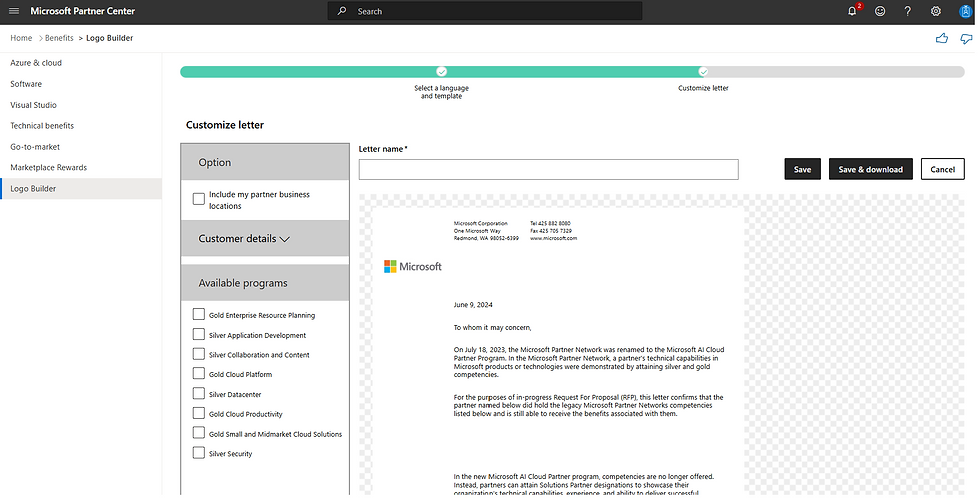Click the 'June 9, 2024' date
The image size is (980, 498).
pos(473,305)
